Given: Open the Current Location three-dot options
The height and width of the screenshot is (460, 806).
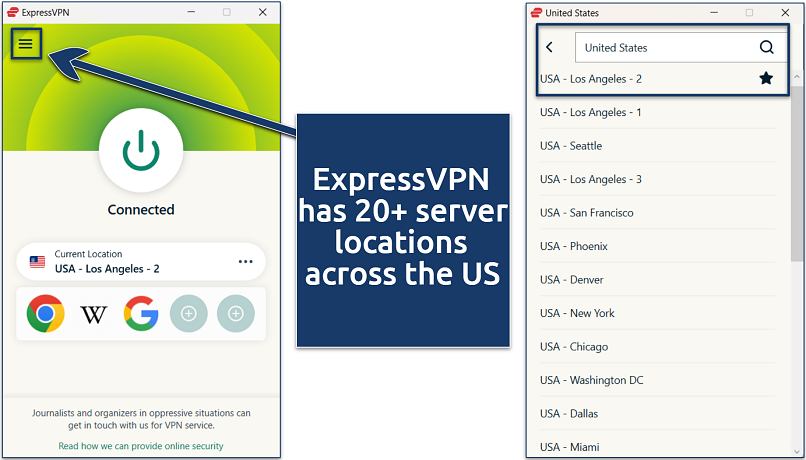Looking at the screenshot, I should point(246,262).
